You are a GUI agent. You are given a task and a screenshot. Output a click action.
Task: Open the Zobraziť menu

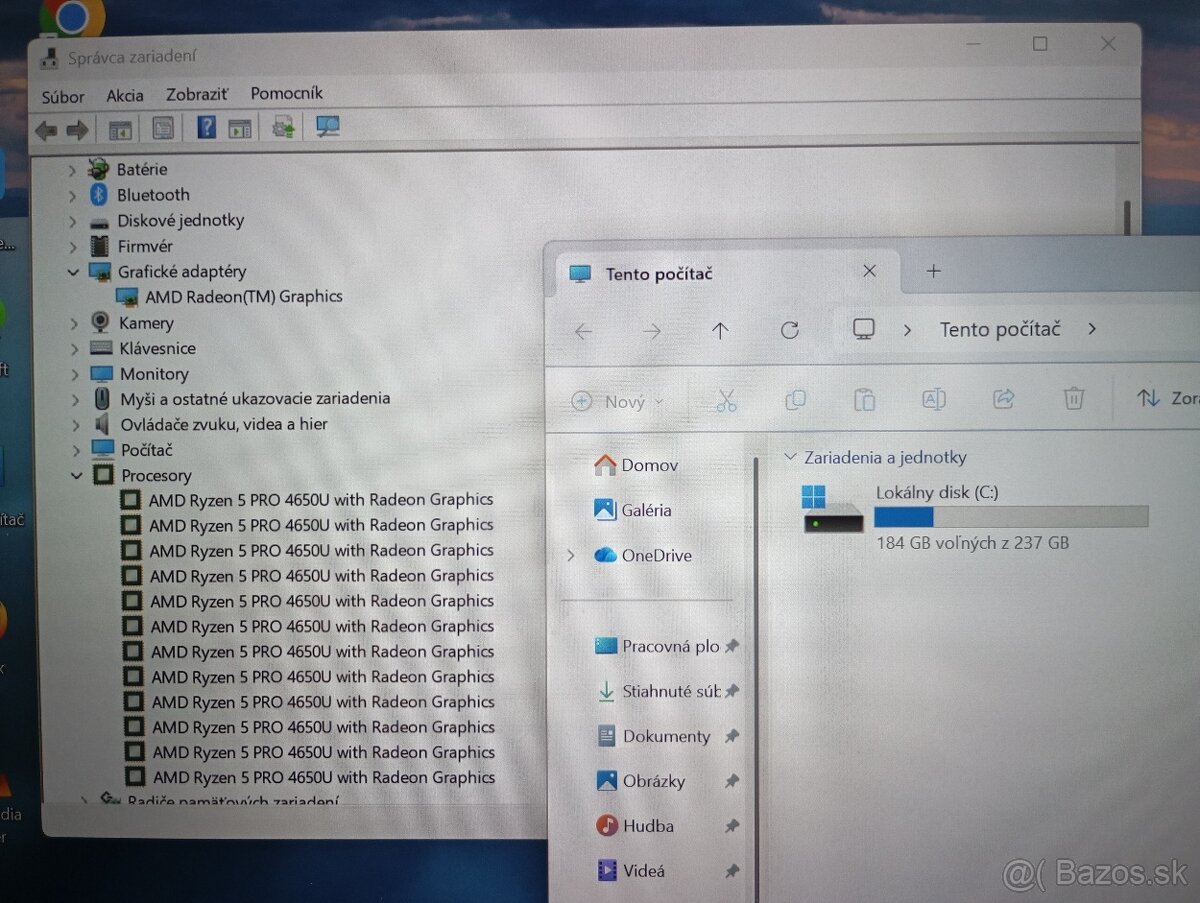pos(197,94)
